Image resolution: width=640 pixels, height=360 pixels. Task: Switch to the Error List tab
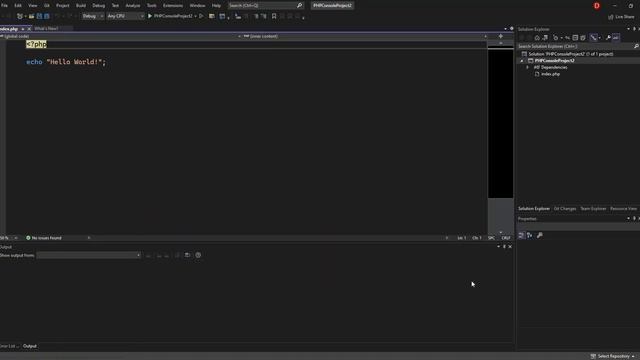[x=9, y=346]
